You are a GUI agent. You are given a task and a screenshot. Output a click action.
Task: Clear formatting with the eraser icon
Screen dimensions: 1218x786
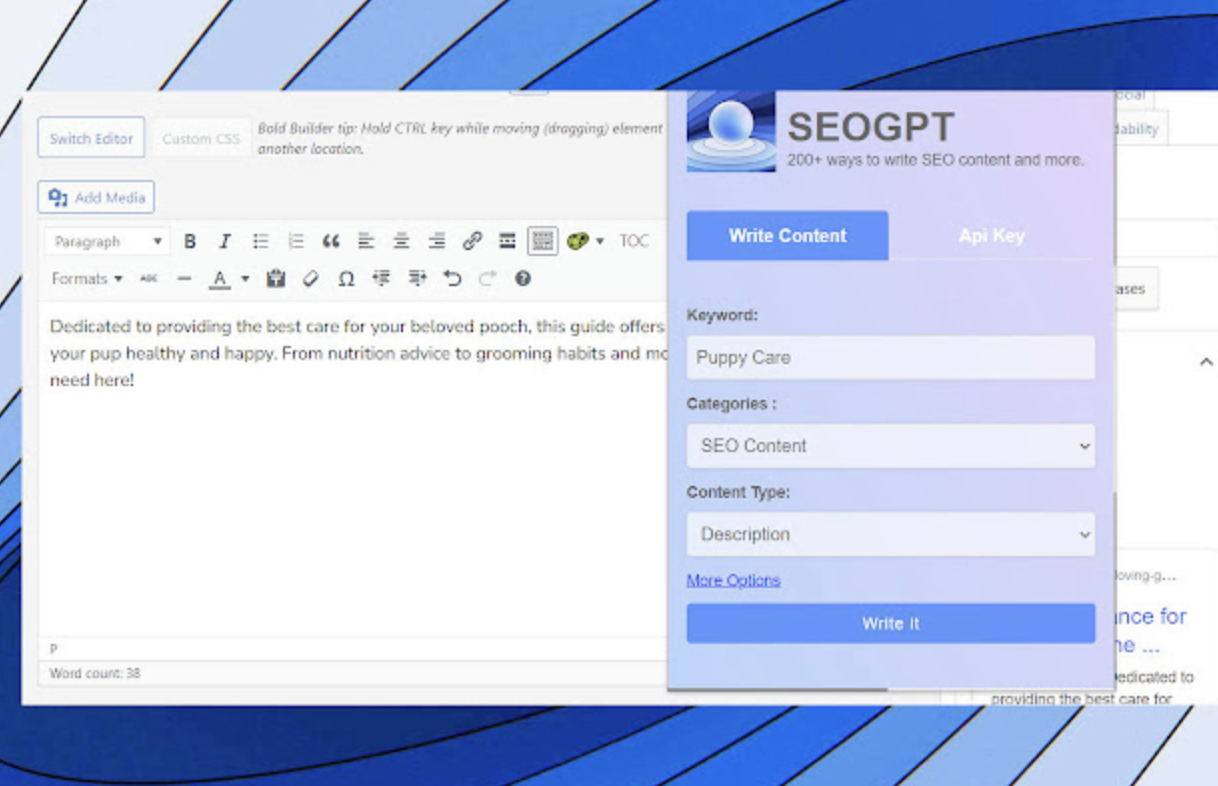coord(311,279)
